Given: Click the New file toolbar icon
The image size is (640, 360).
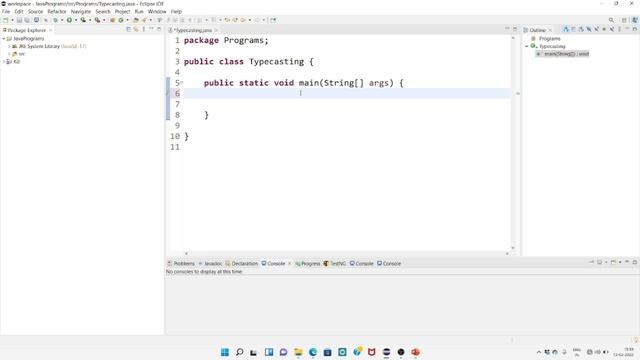Looking at the screenshot, I should (x=5, y=20).
